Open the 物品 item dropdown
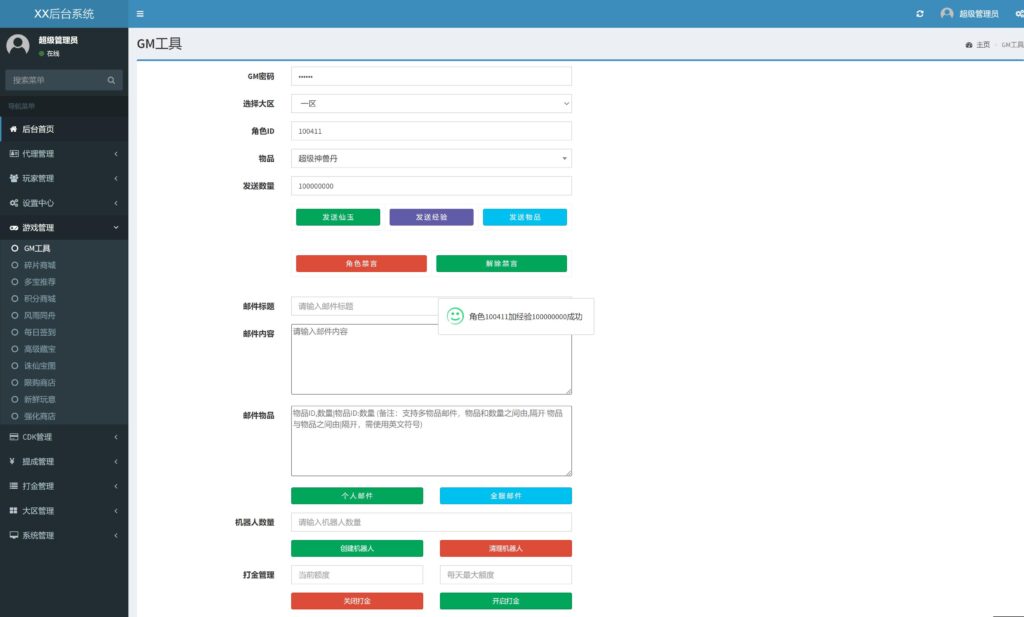The width and height of the screenshot is (1024, 617). (x=431, y=158)
